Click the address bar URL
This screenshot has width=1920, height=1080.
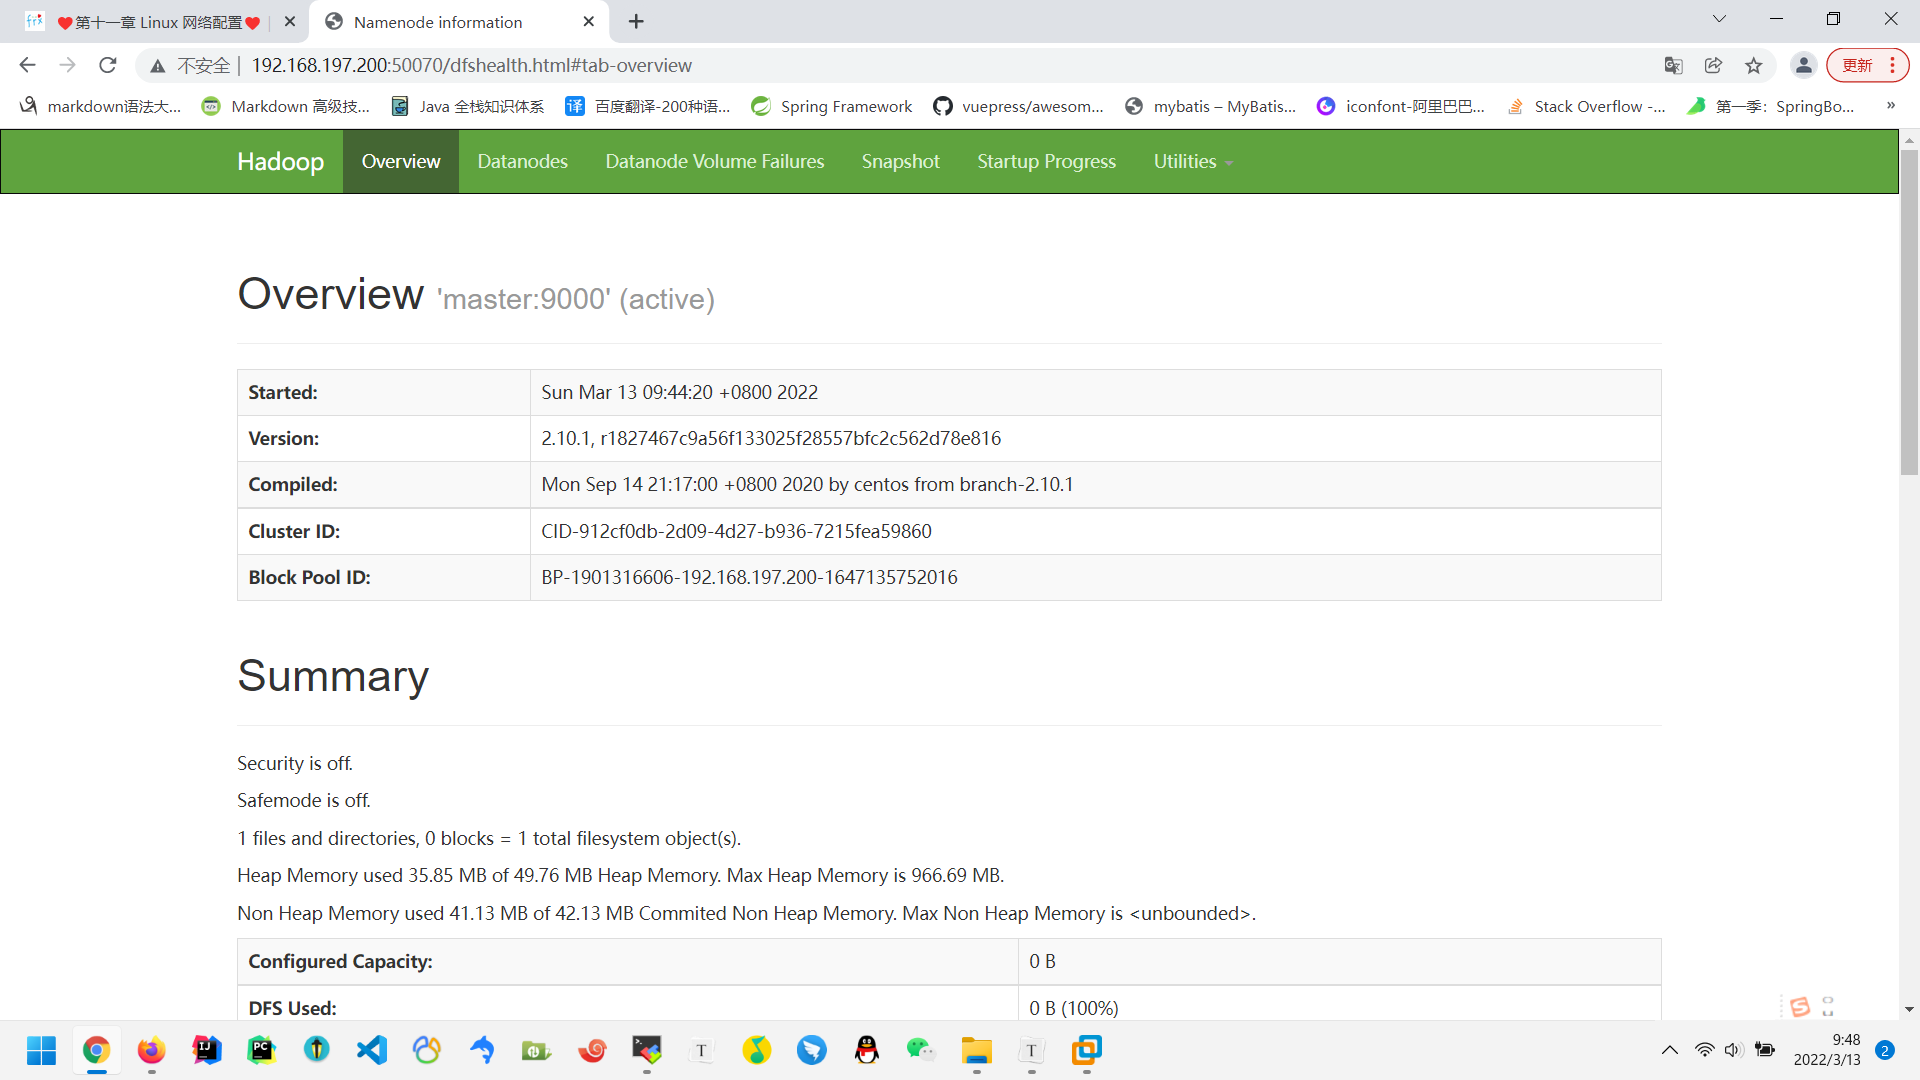coord(471,65)
